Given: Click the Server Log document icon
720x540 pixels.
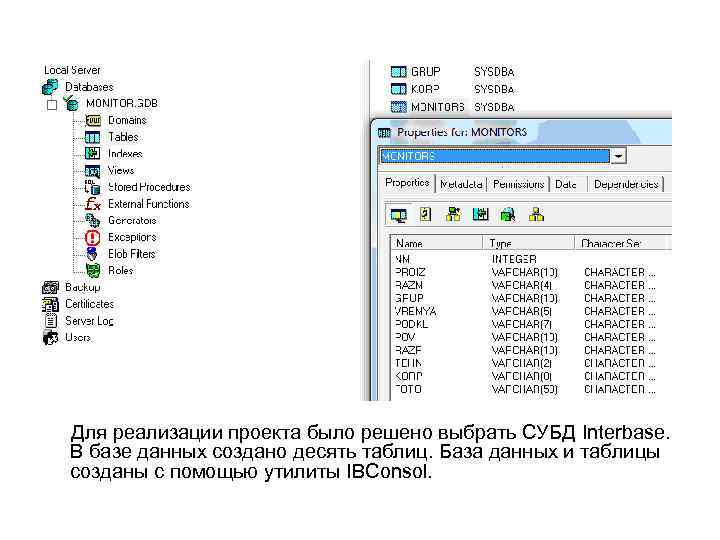Looking at the screenshot, I should click(51, 321).
